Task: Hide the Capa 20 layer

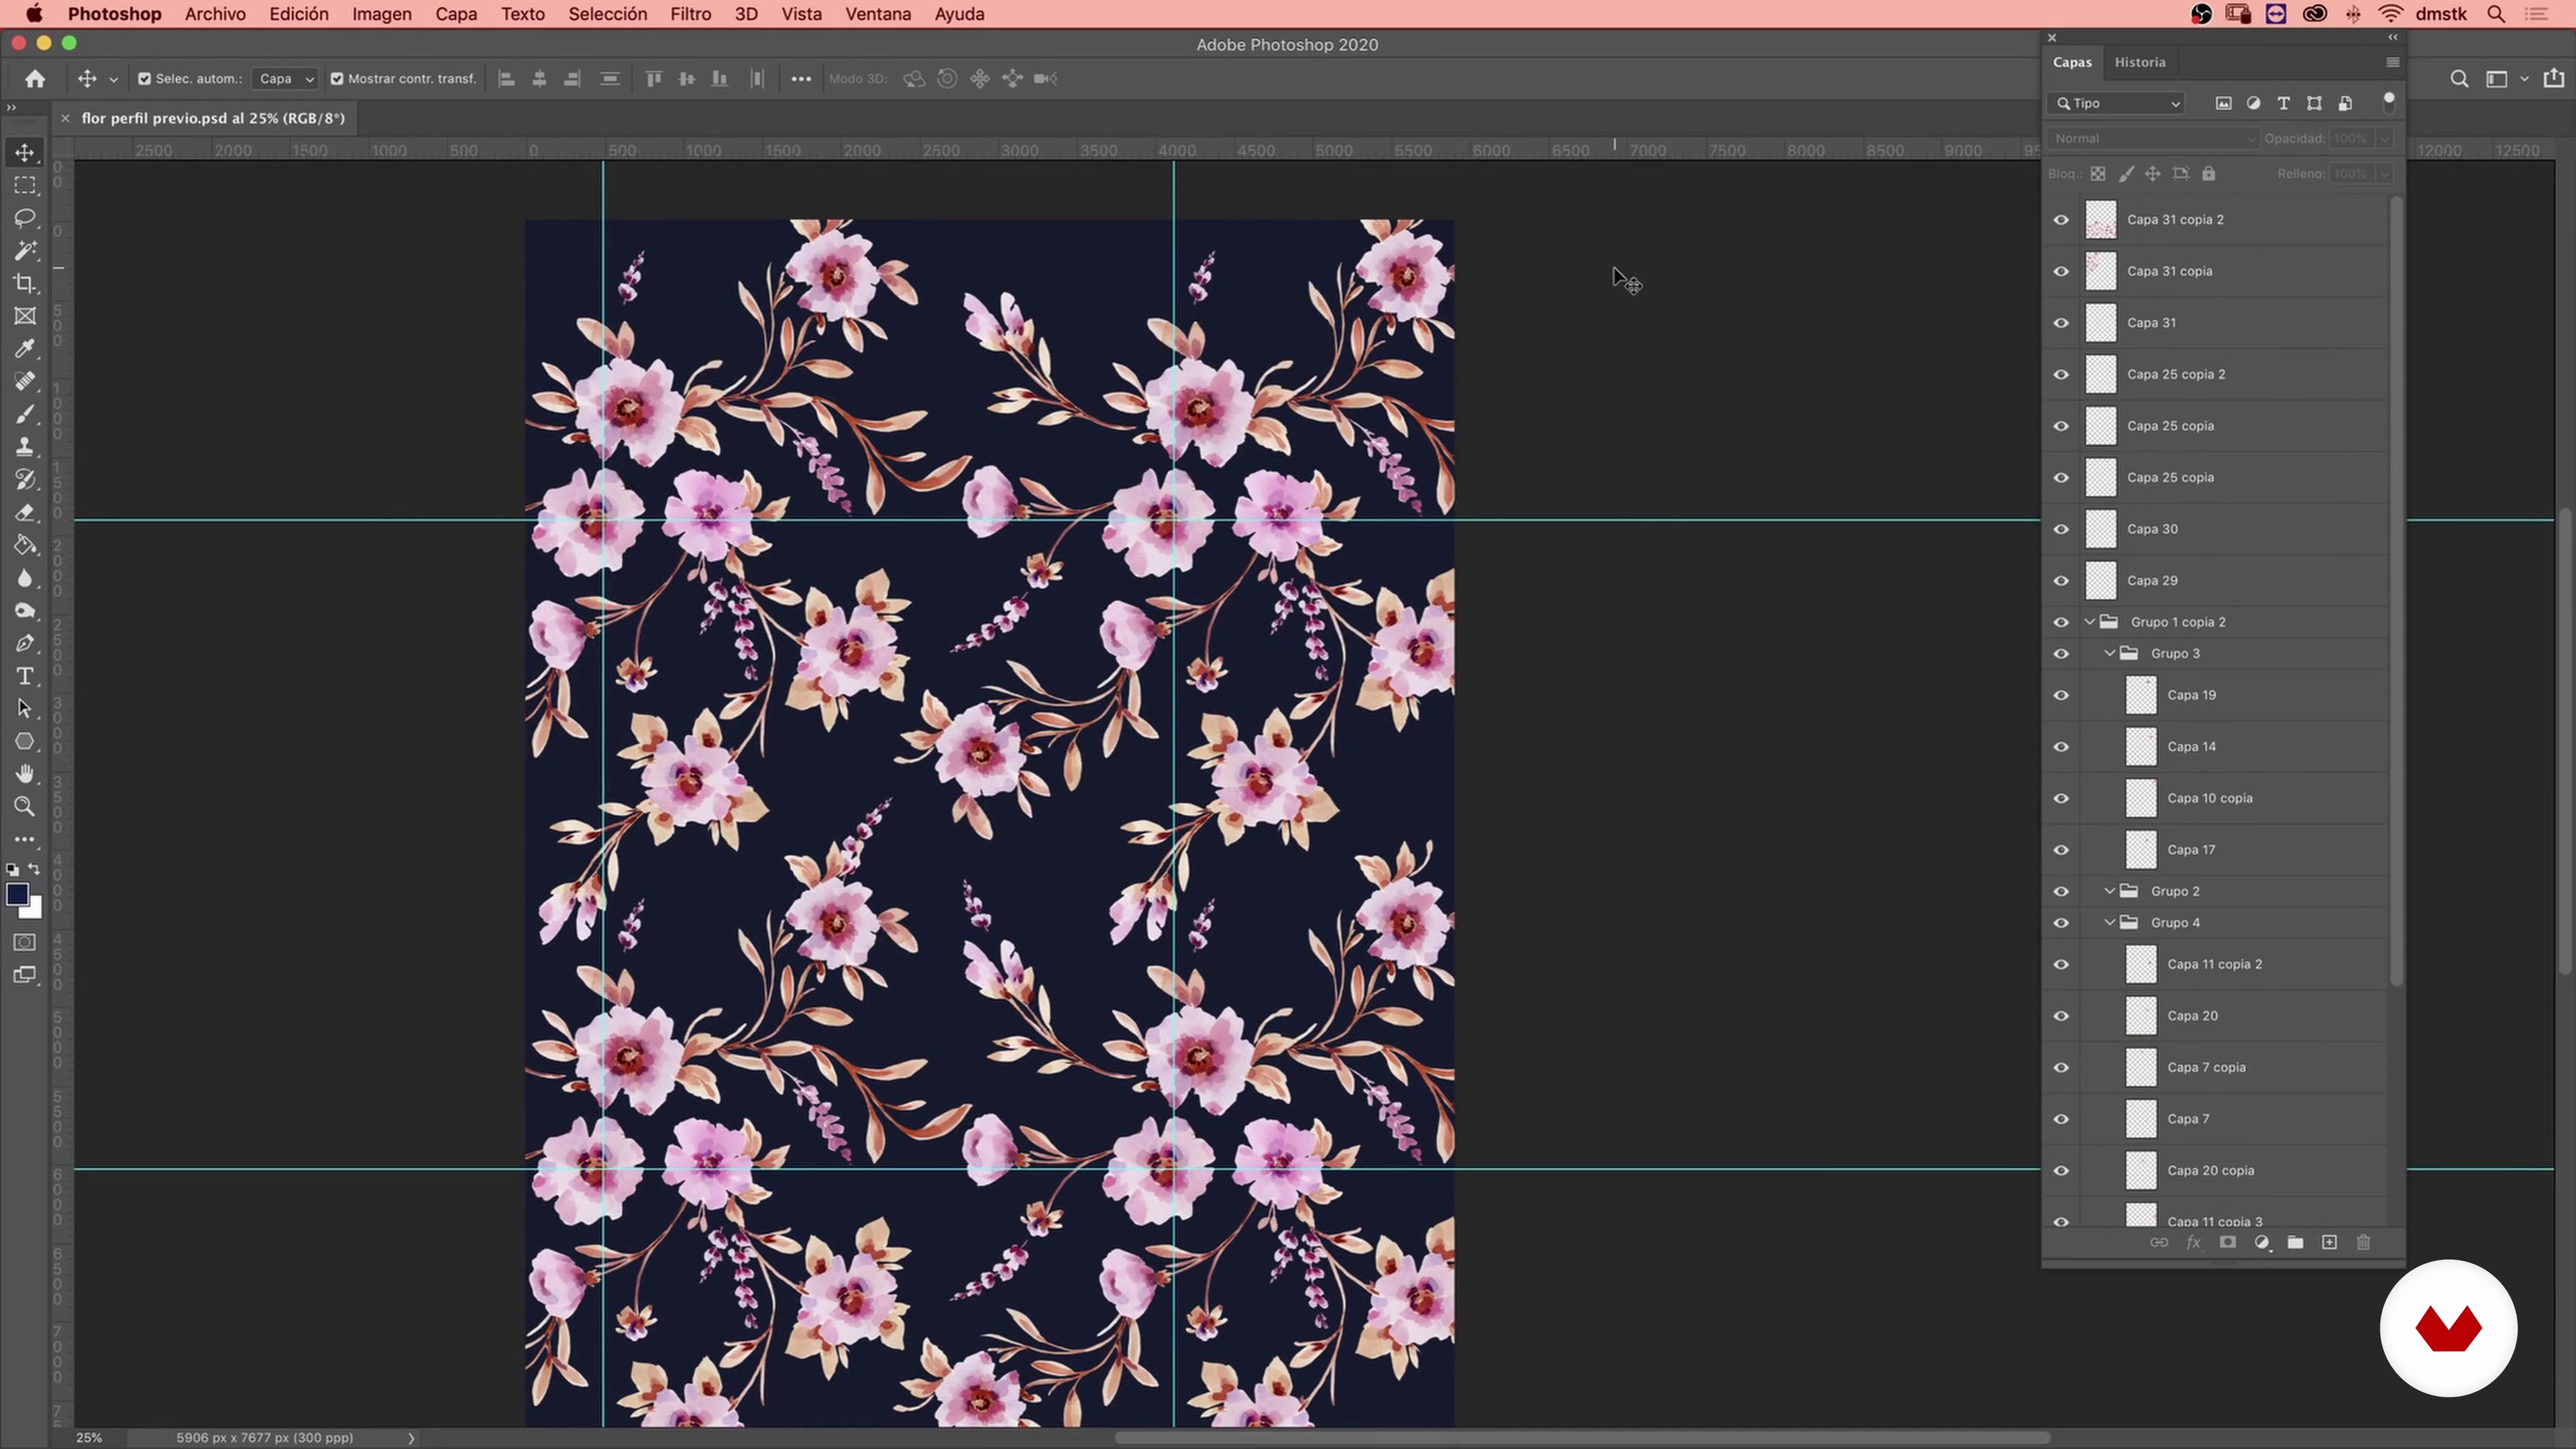Action: [2061, 1016]
